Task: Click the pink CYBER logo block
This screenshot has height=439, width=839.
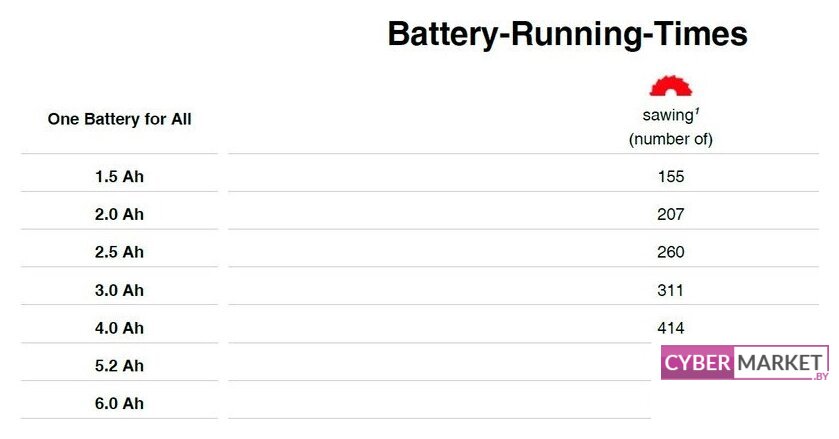Action: [698, 363]
